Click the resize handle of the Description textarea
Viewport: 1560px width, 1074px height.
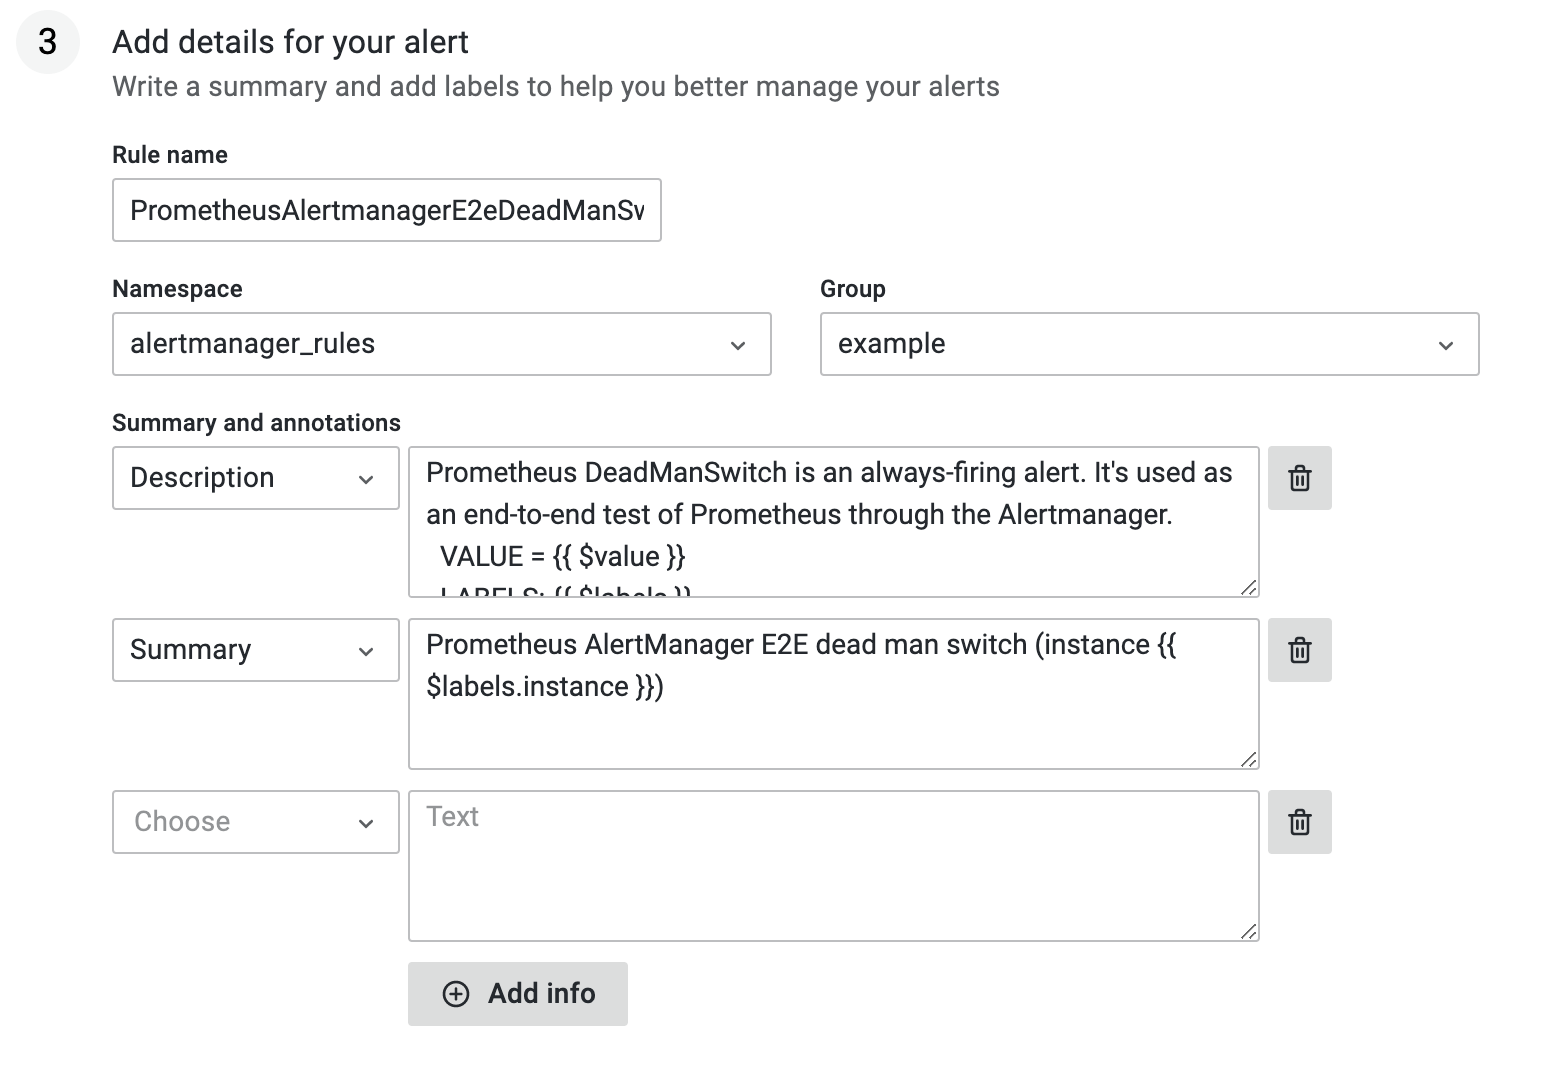click(1248, 588)
